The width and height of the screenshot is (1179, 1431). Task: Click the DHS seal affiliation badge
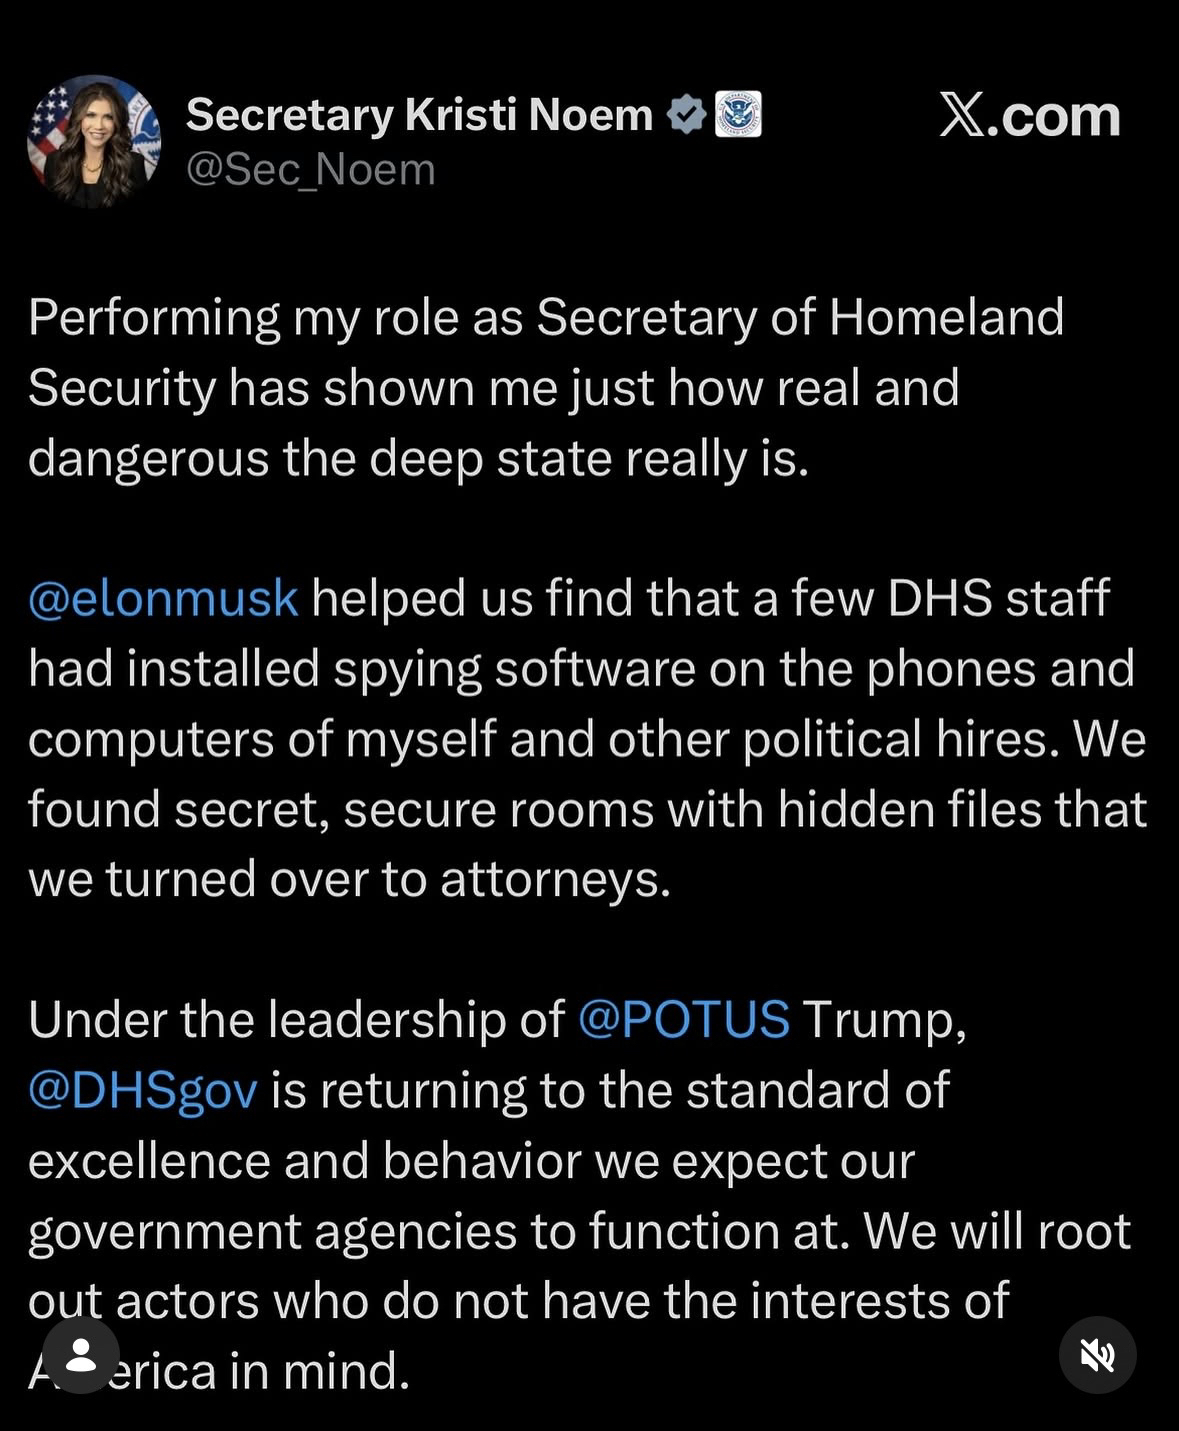pos(738,114)
